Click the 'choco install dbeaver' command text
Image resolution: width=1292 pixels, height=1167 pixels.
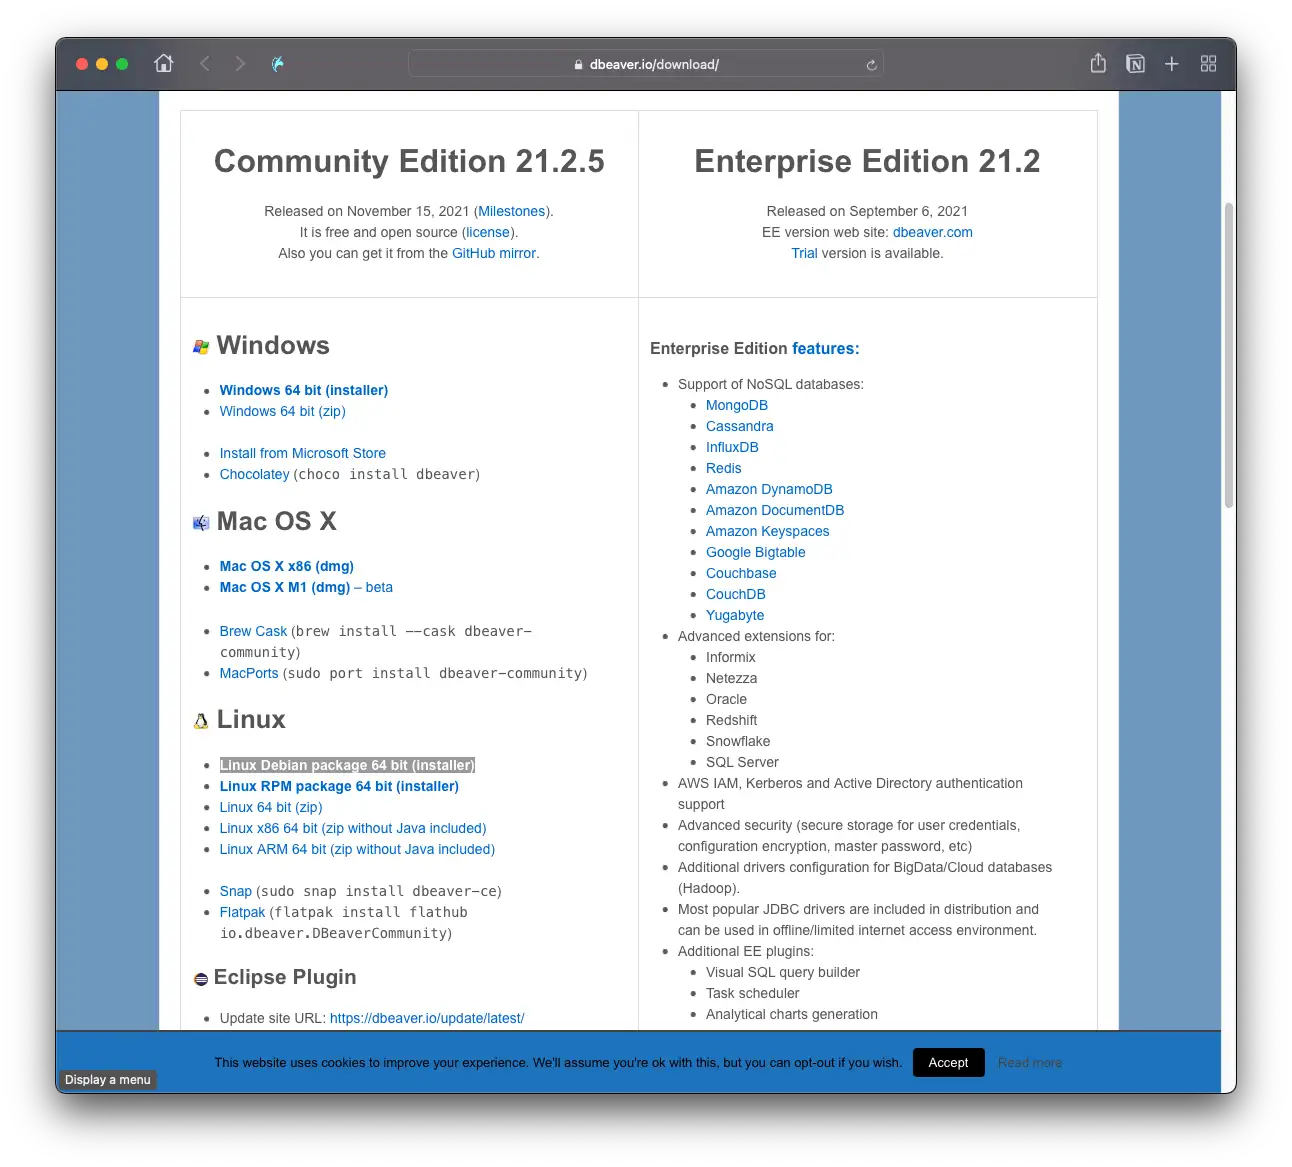[x=386, y=474]
